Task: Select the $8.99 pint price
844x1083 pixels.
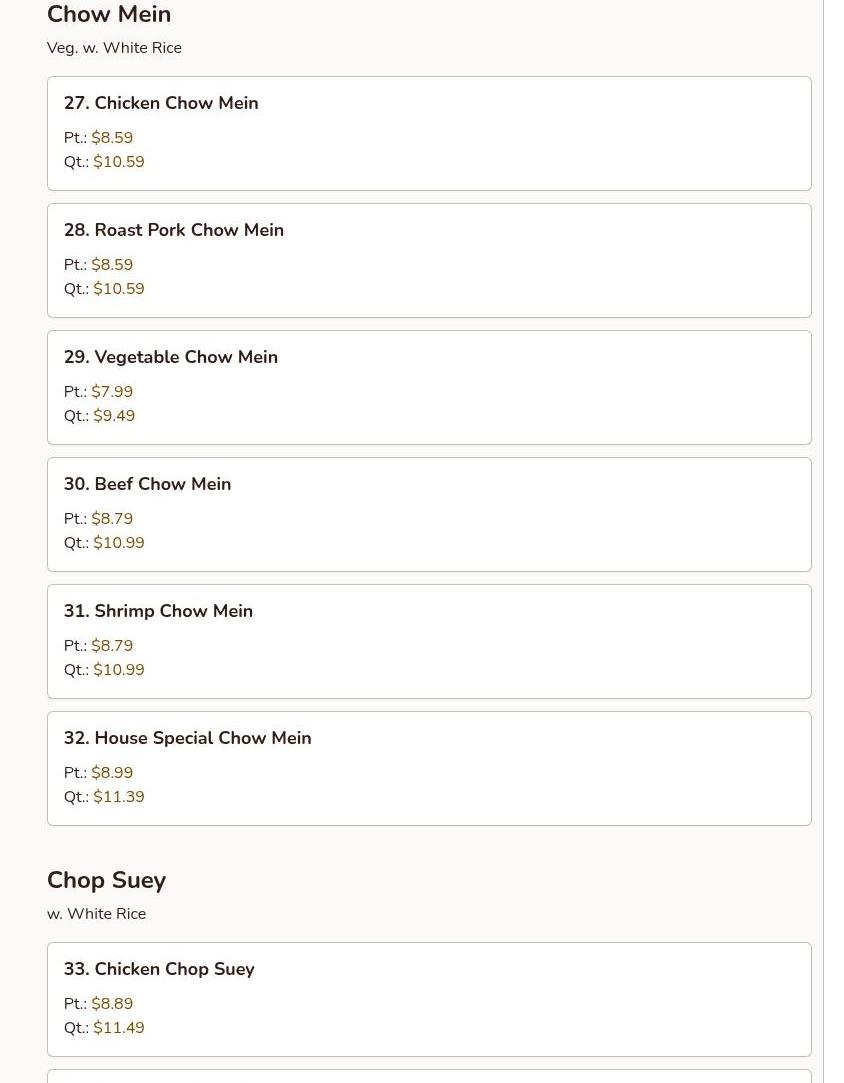Action: click(x=111, y=773)
